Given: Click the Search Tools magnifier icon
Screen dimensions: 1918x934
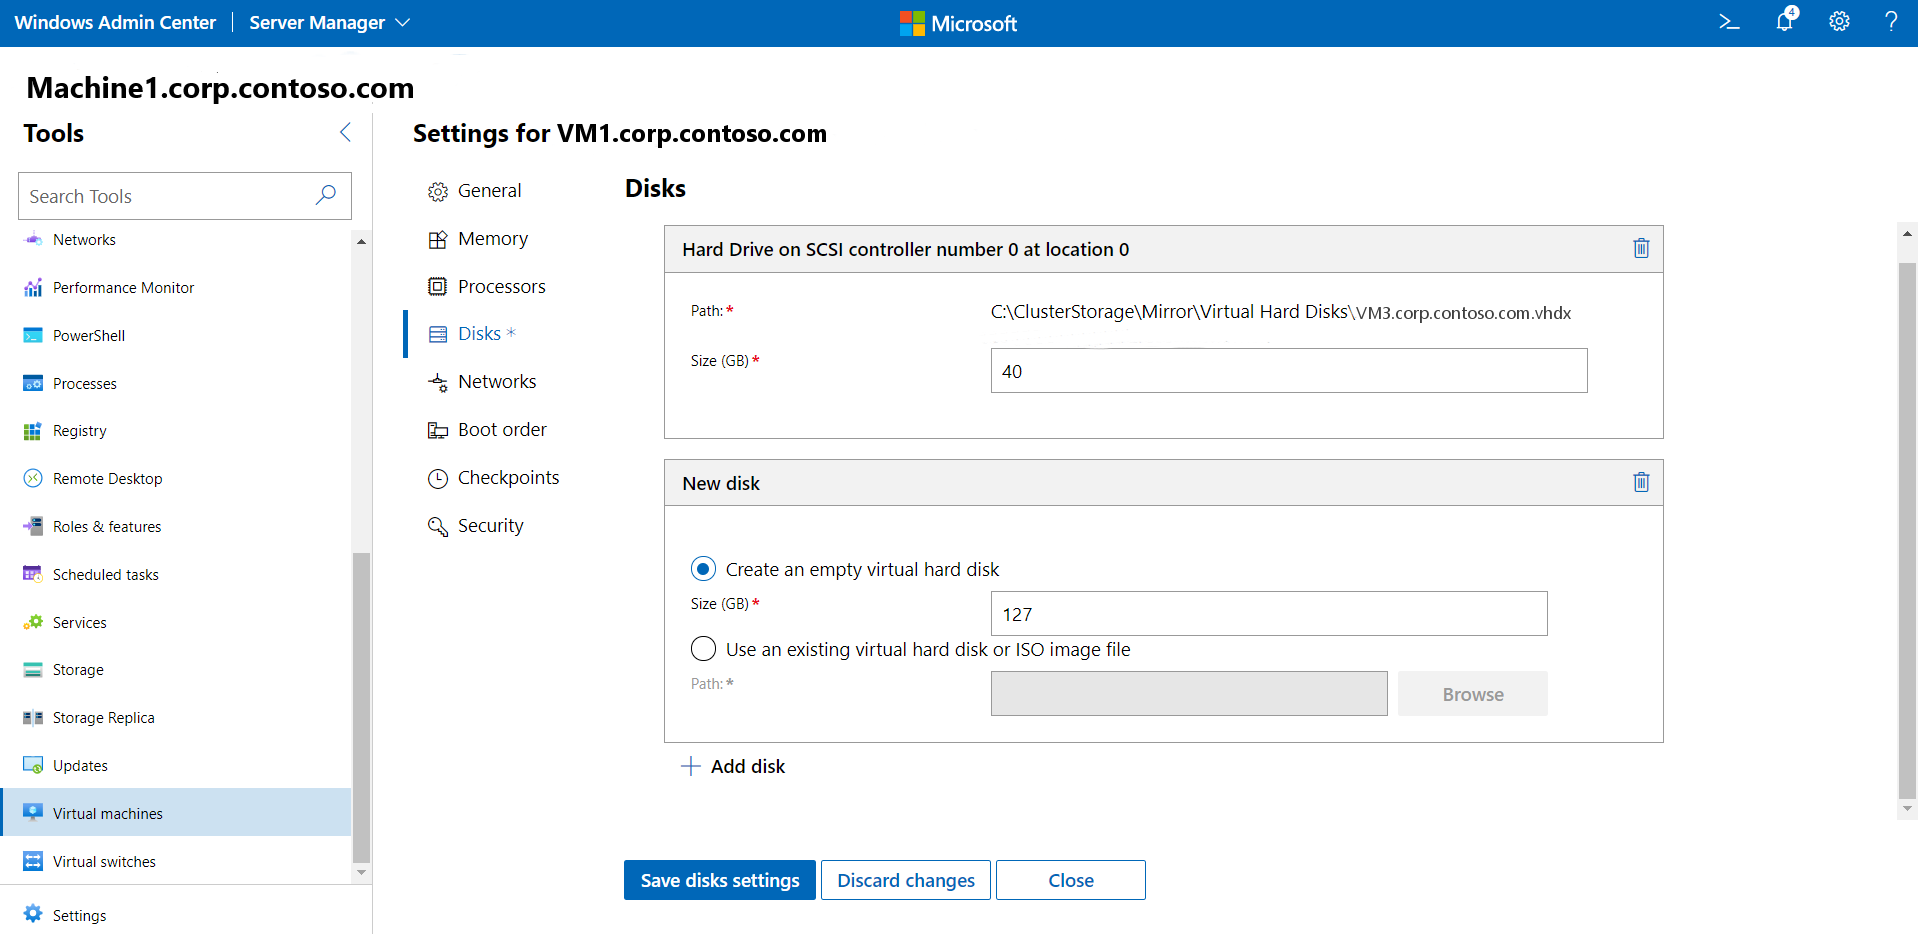Looking at the screenshot, I should tap(326, 196).
